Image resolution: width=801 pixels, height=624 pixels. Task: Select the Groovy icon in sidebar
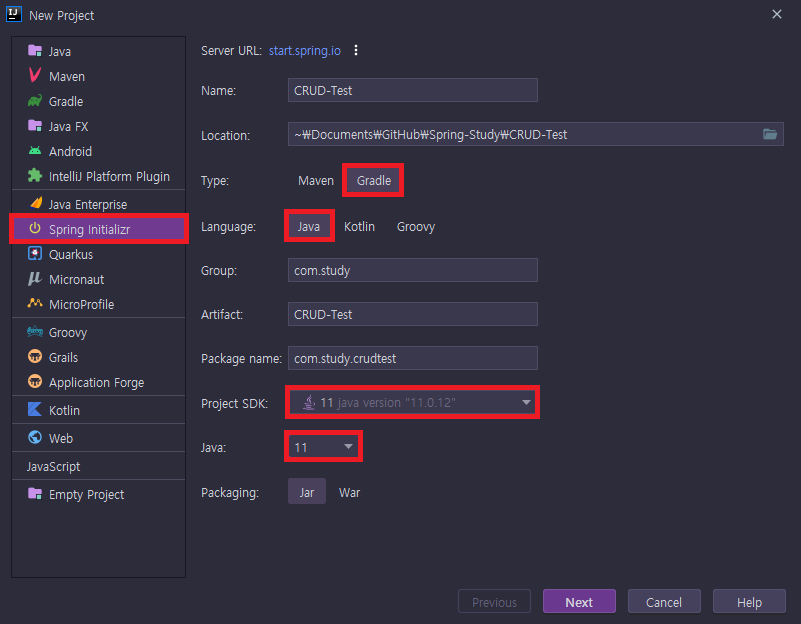click(35, 332)
